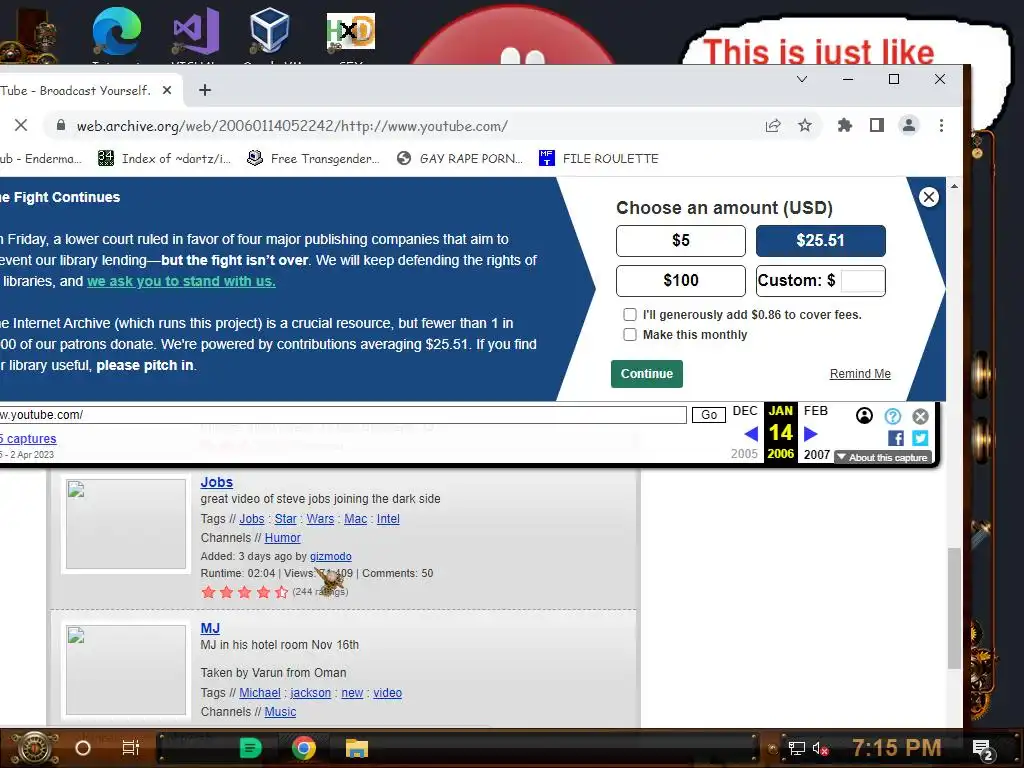Open the Visual Studio desktop icon
Image resolution: width=1024 pixels, height=768 pixels.
pyautogui.click(x=196, y=31)
